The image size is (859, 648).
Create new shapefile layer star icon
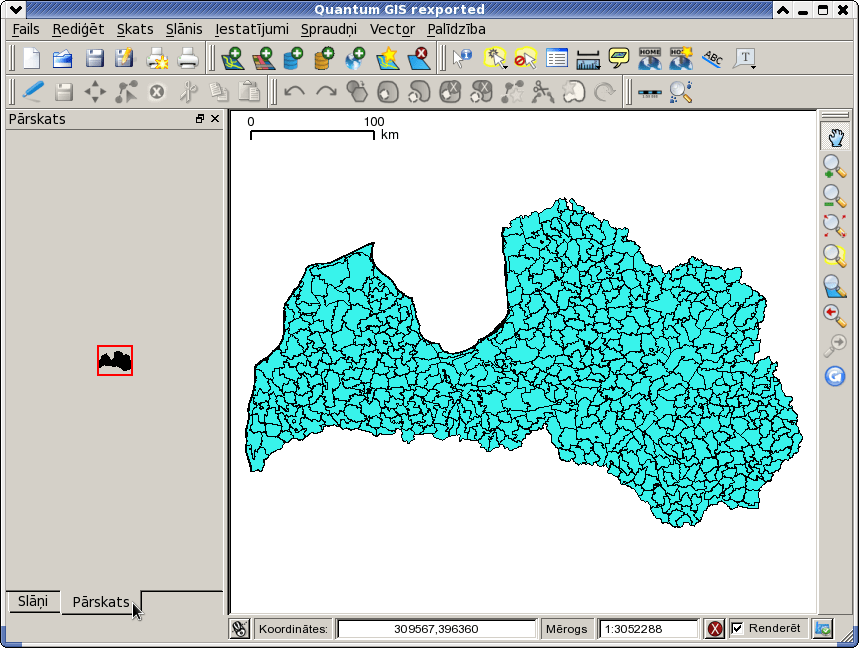(387, 59)
